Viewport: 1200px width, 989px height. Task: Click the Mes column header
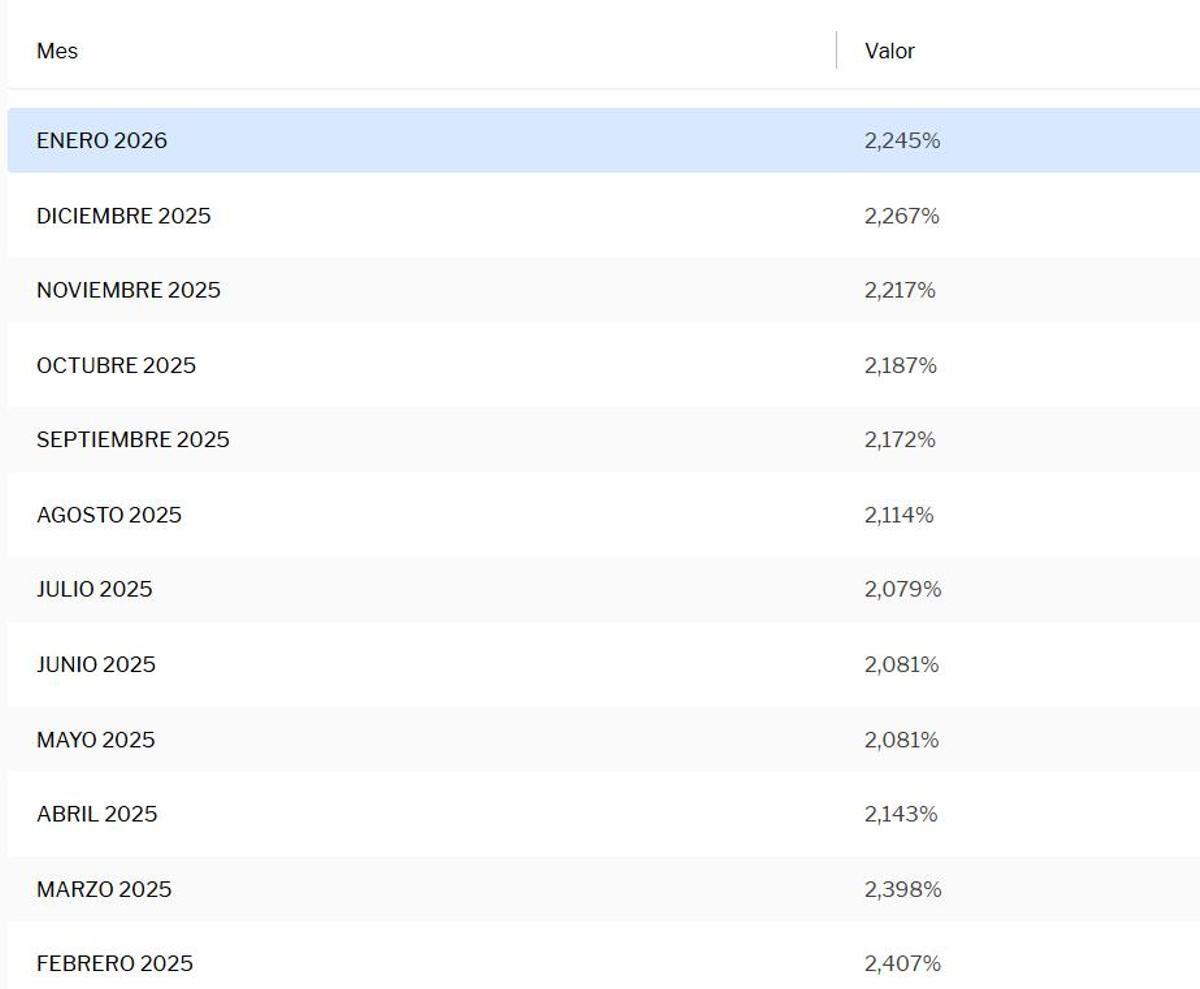click(57, 51)
